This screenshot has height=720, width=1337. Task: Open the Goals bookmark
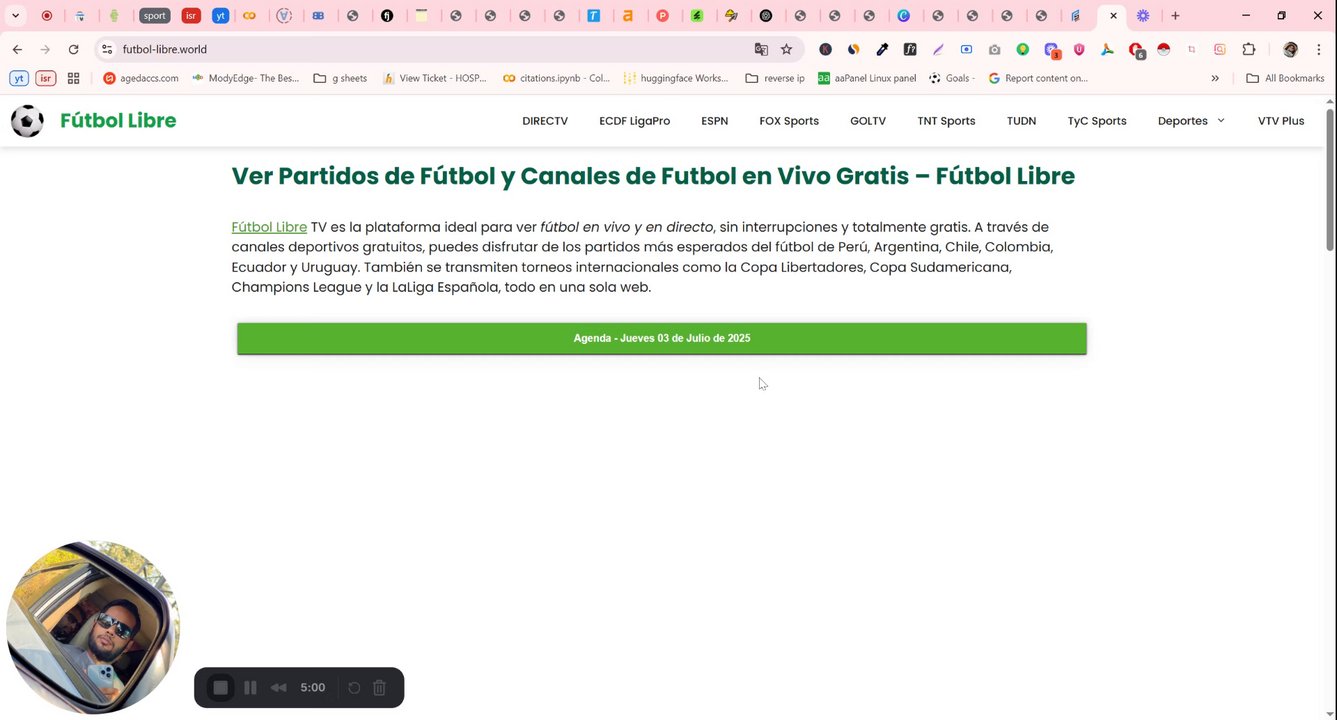[951, 78]
